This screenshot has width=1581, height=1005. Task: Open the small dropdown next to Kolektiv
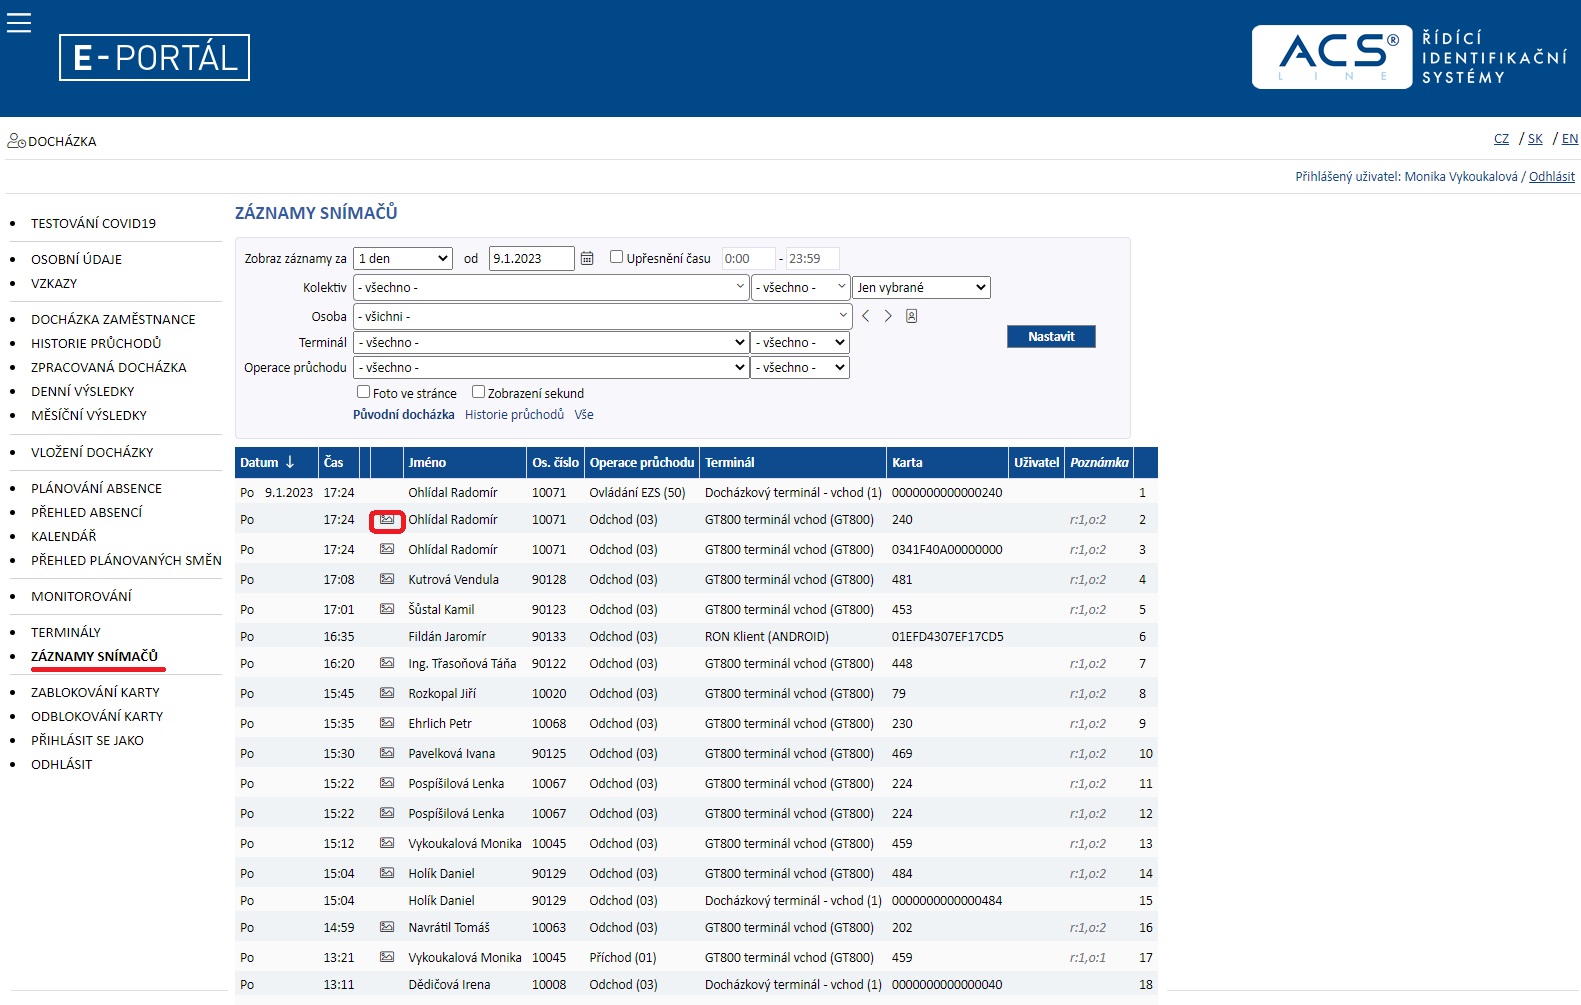pos(801,287)
